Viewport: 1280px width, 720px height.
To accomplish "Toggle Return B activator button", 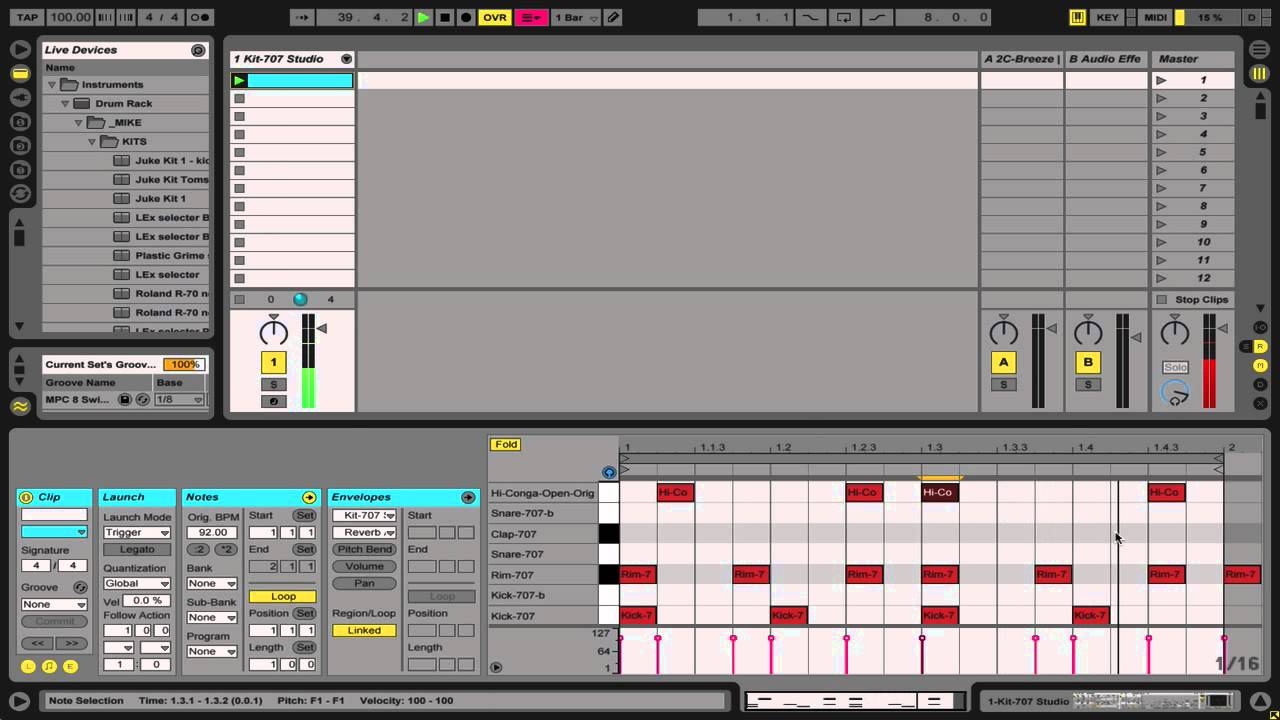I will (1087, 363).
